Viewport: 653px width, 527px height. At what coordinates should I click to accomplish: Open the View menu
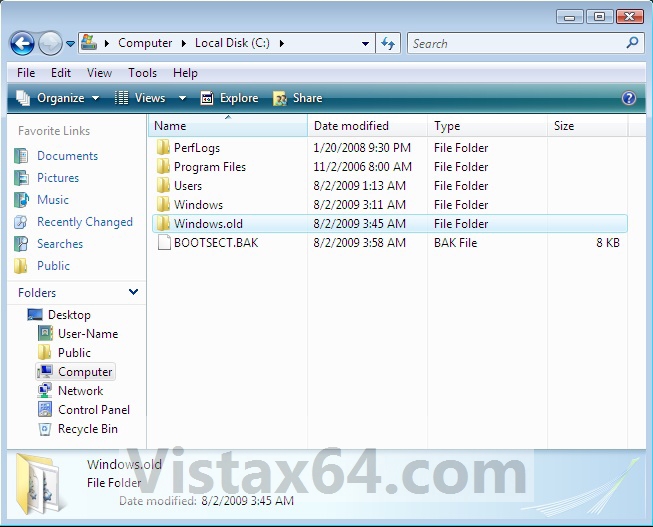99,73
